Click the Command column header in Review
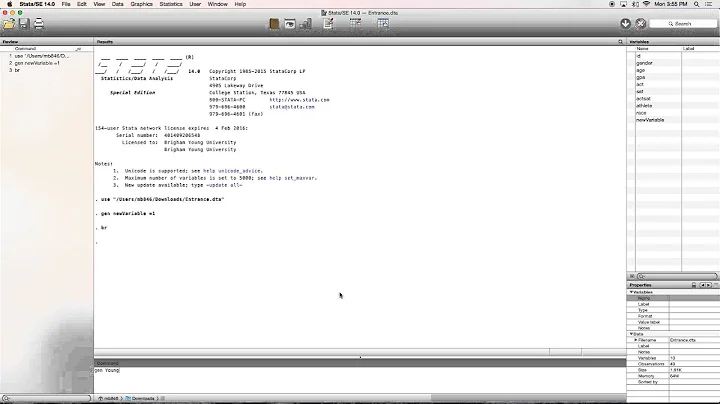 click(x=25, y=49)
